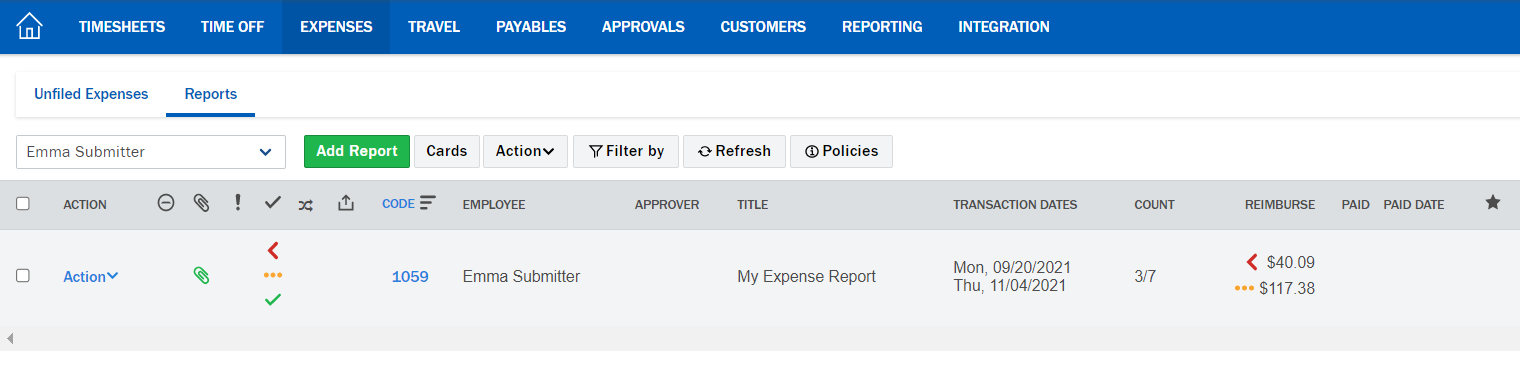Open report code 1059 link
Screen dimensions: 1520x365
tap(410, 277)
